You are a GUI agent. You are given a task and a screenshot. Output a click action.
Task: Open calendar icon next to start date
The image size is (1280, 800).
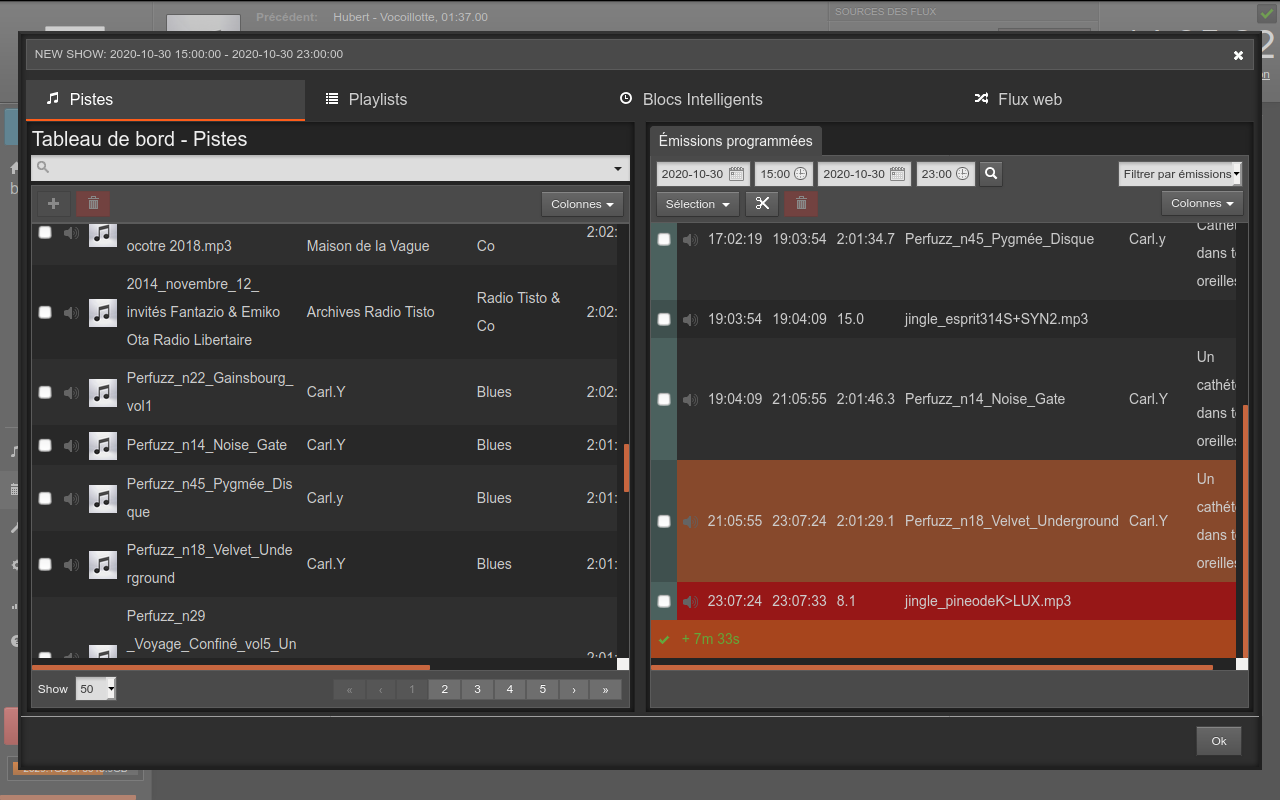pyautogui.click(x=737, y=174)
